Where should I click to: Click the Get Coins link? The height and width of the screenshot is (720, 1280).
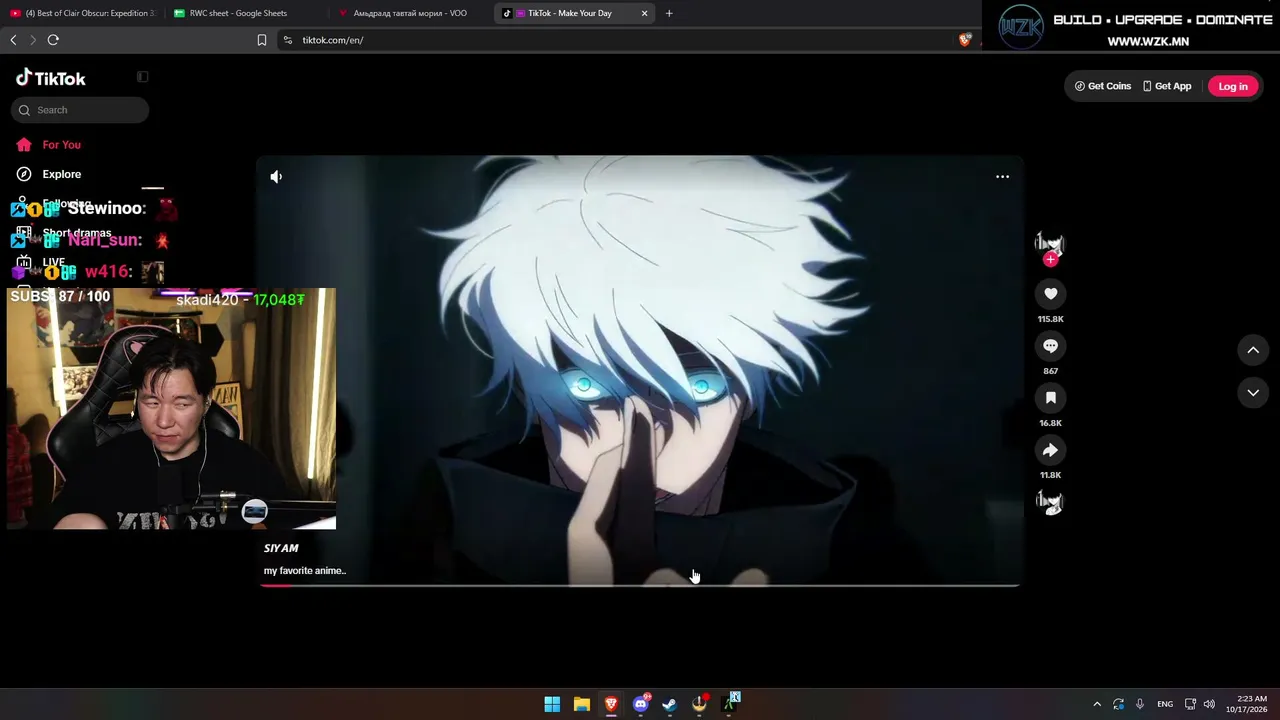point(1103,86)
